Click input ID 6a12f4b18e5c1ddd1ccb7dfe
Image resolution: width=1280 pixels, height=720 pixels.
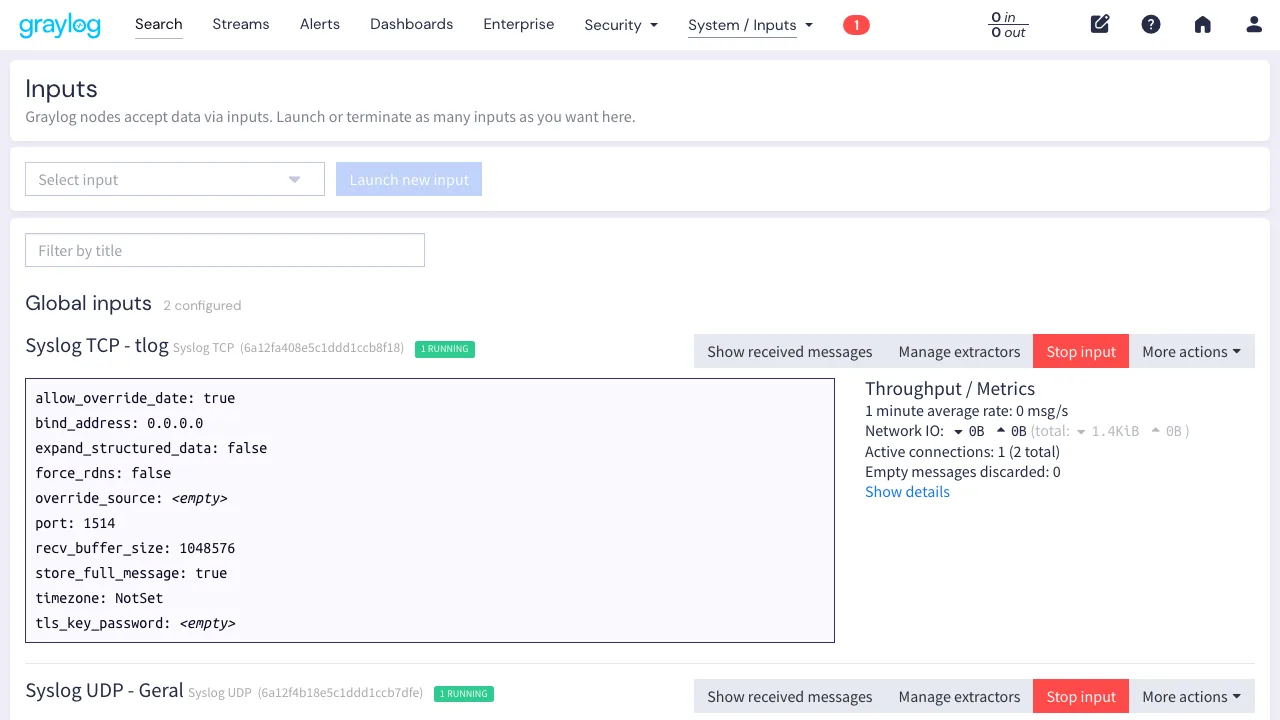(341, 693)
